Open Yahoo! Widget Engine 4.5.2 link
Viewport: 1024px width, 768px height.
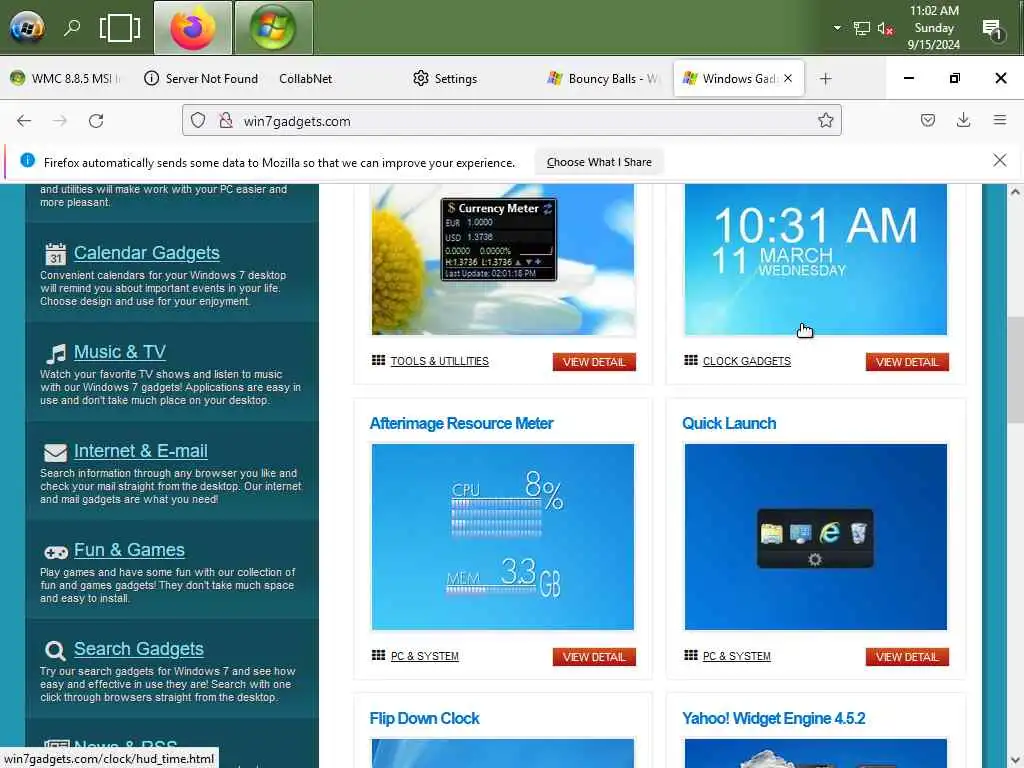pyautogui.click(x=773, y=718)
